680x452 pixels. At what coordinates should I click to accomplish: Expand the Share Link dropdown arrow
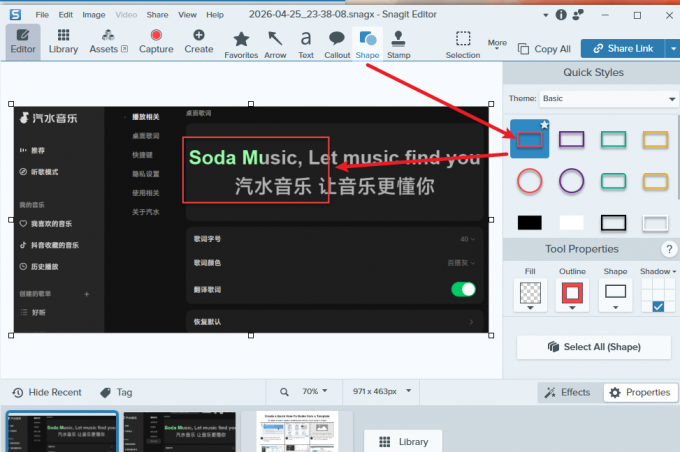[x=673, y=49]
